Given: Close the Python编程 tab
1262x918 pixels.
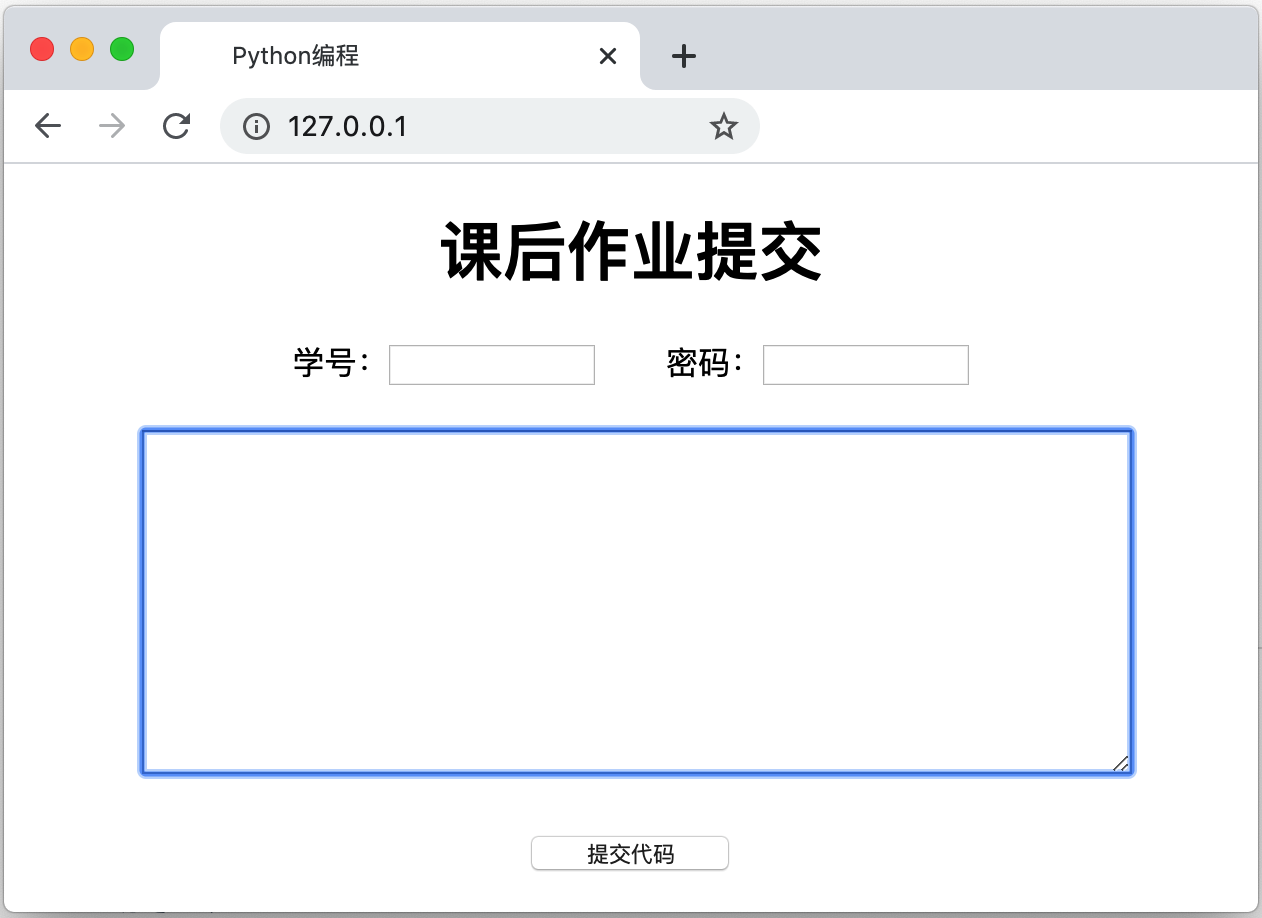Looking at the screenshot, I should click(x=607, y=57).
